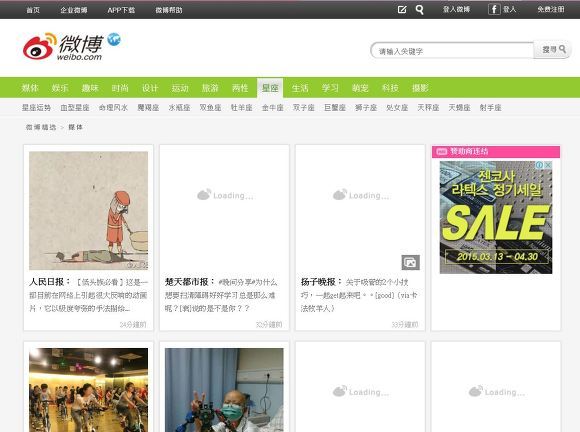Select the 时尚 category tab
The image size is (580, 432).
(x=120, y=88)
